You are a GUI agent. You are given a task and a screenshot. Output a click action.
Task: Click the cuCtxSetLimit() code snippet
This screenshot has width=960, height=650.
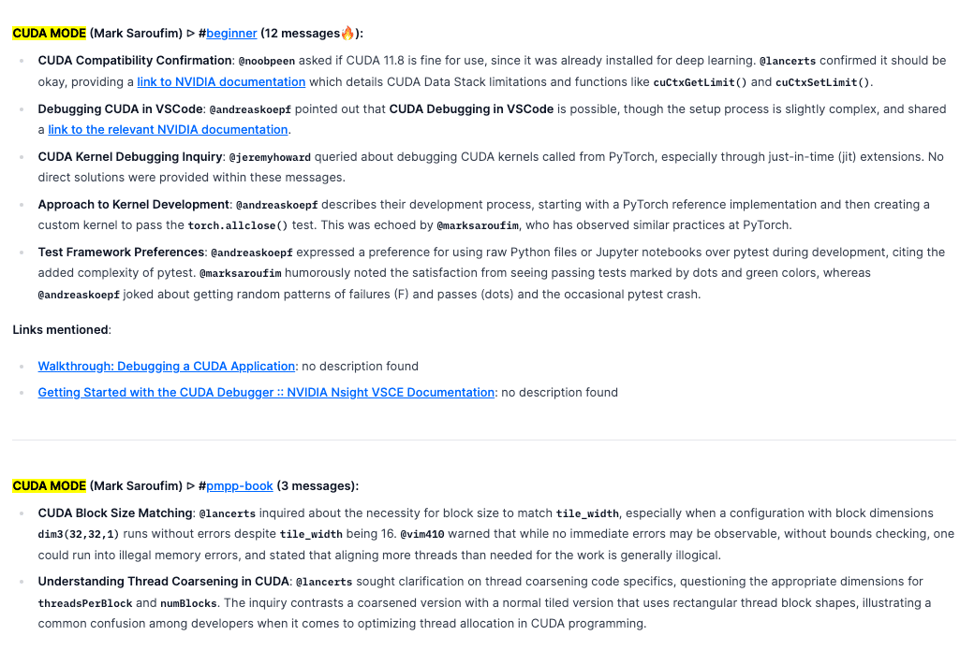click(823, 82)
